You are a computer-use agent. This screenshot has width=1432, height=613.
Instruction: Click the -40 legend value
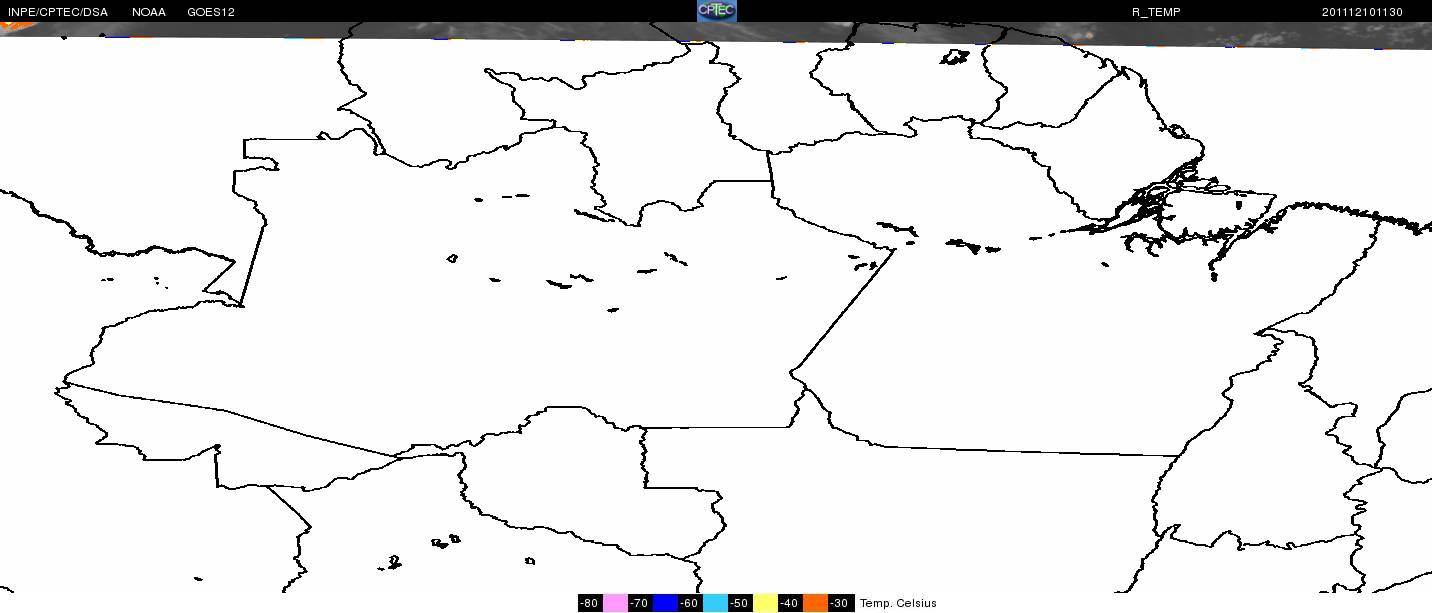790,603
